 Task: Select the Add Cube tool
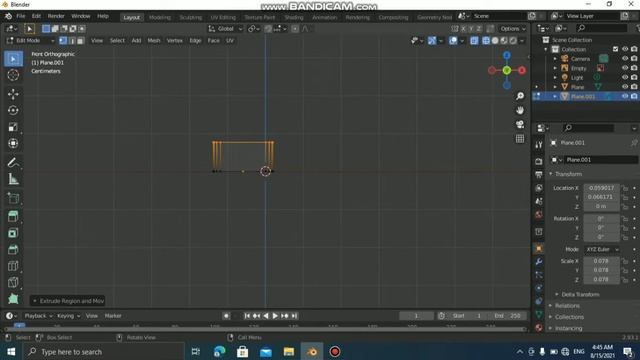13,198
